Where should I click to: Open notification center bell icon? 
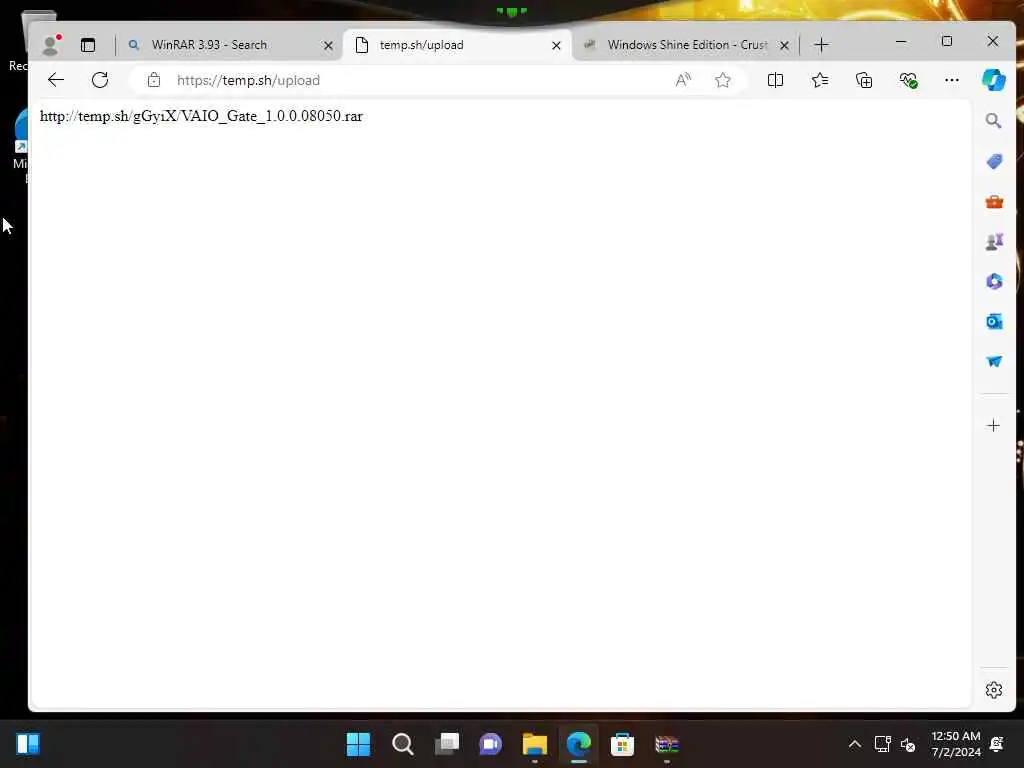tap(997, 744)
